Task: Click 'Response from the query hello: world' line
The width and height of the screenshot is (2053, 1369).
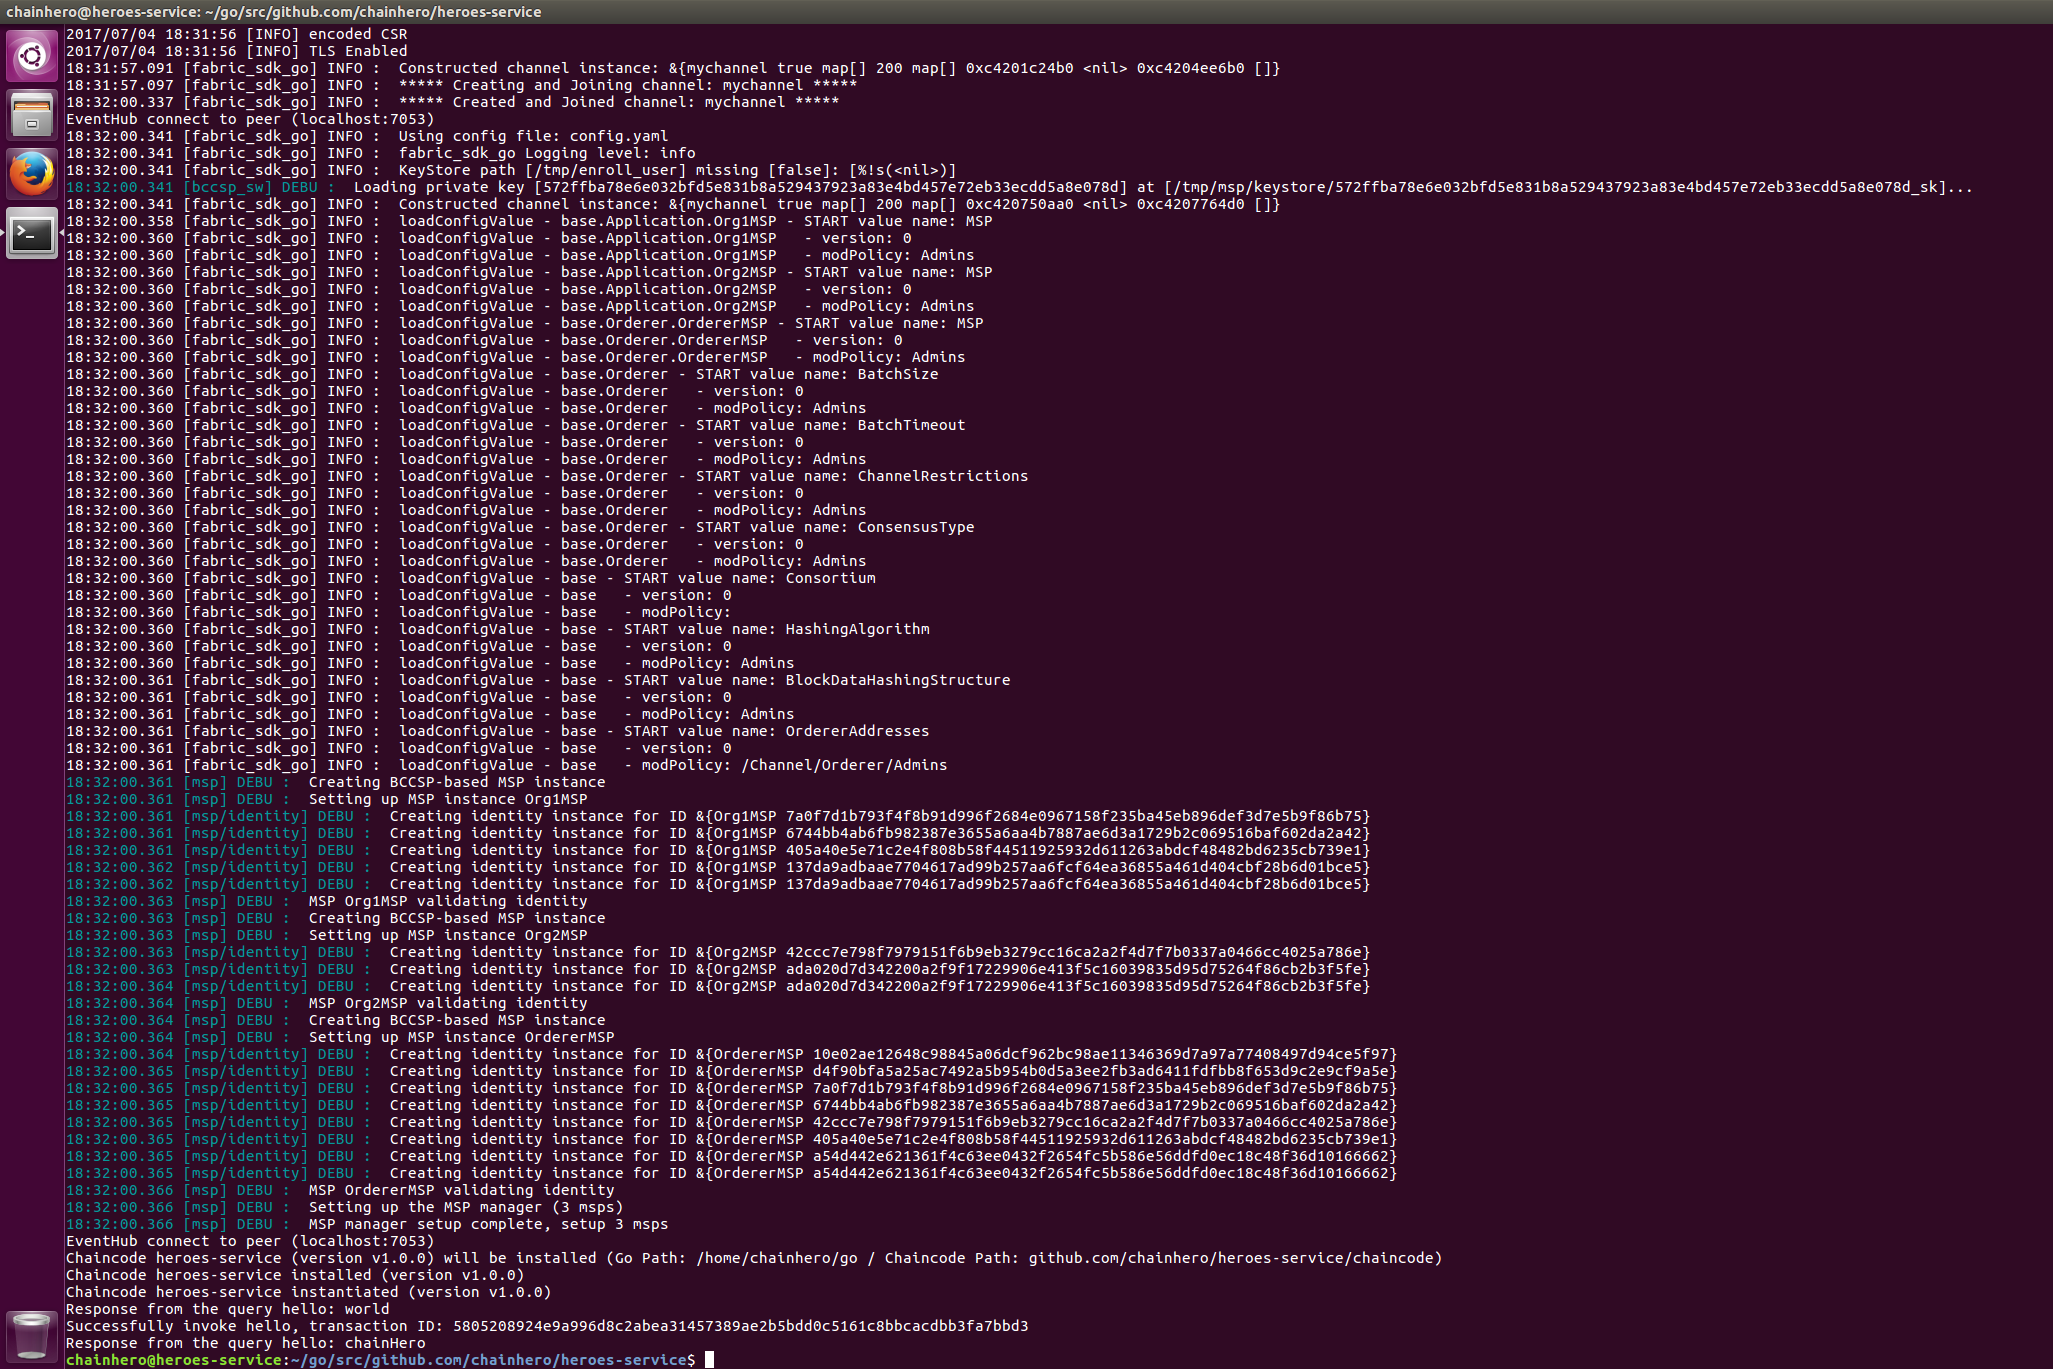Action: [x=228, y=1309]
